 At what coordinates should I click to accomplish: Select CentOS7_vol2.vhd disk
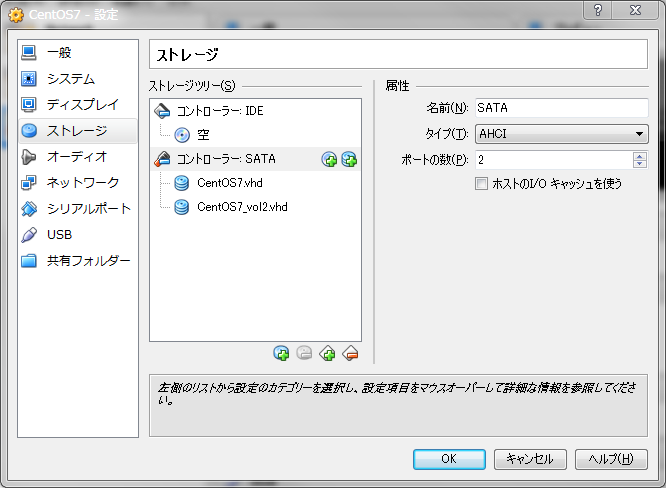(255, 207)
